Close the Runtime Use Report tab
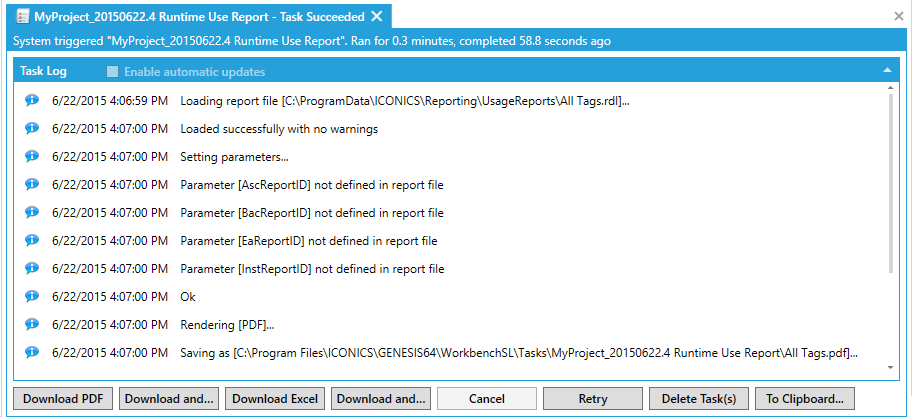Viewport: 912px width, 419px height. pos(377,17)
